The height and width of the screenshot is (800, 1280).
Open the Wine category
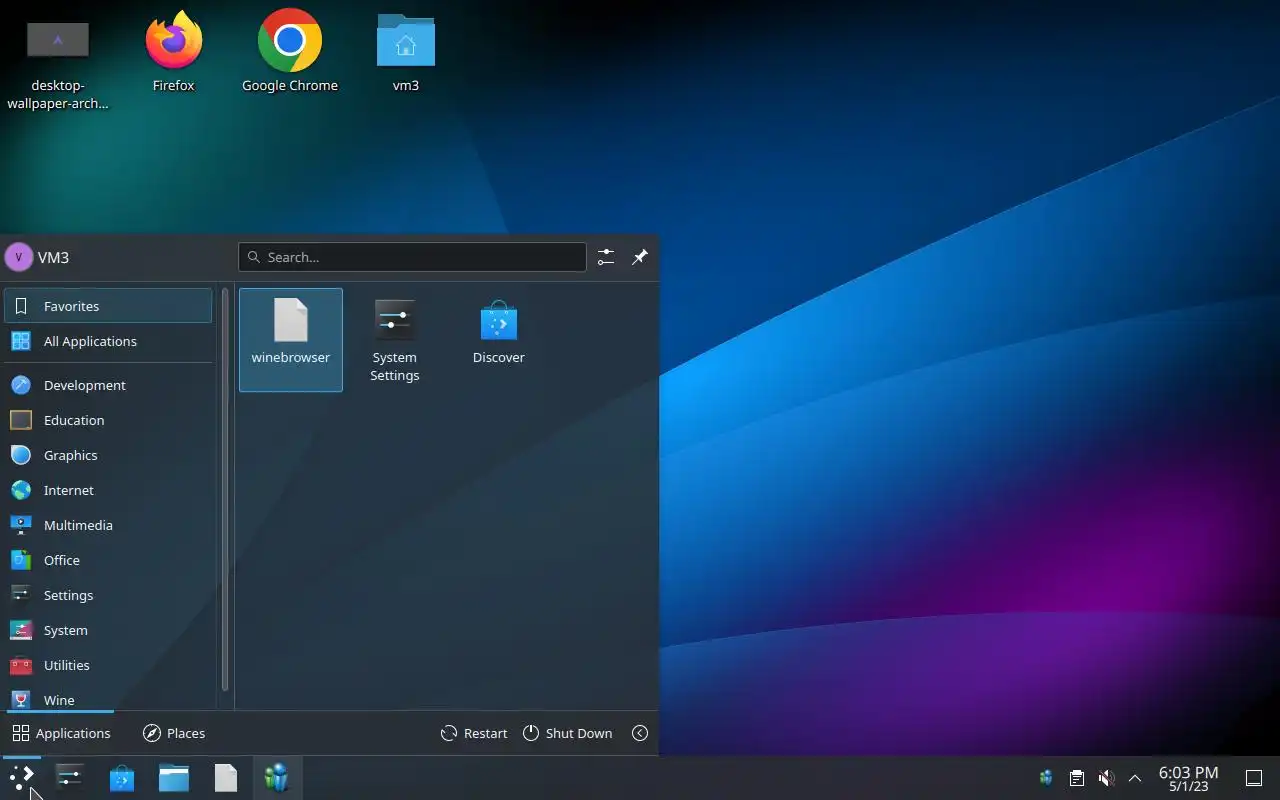[108, 698]
